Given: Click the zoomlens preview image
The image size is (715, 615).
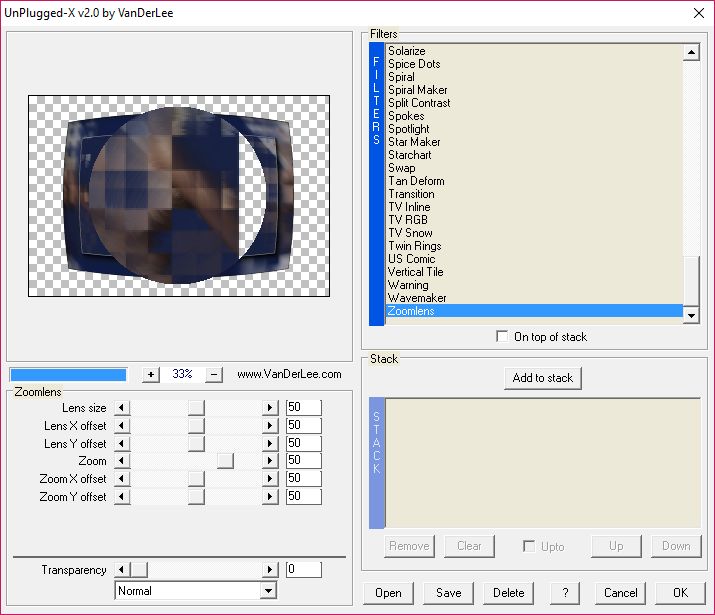Looking at the screenshot, I should [x=179, y=196].
